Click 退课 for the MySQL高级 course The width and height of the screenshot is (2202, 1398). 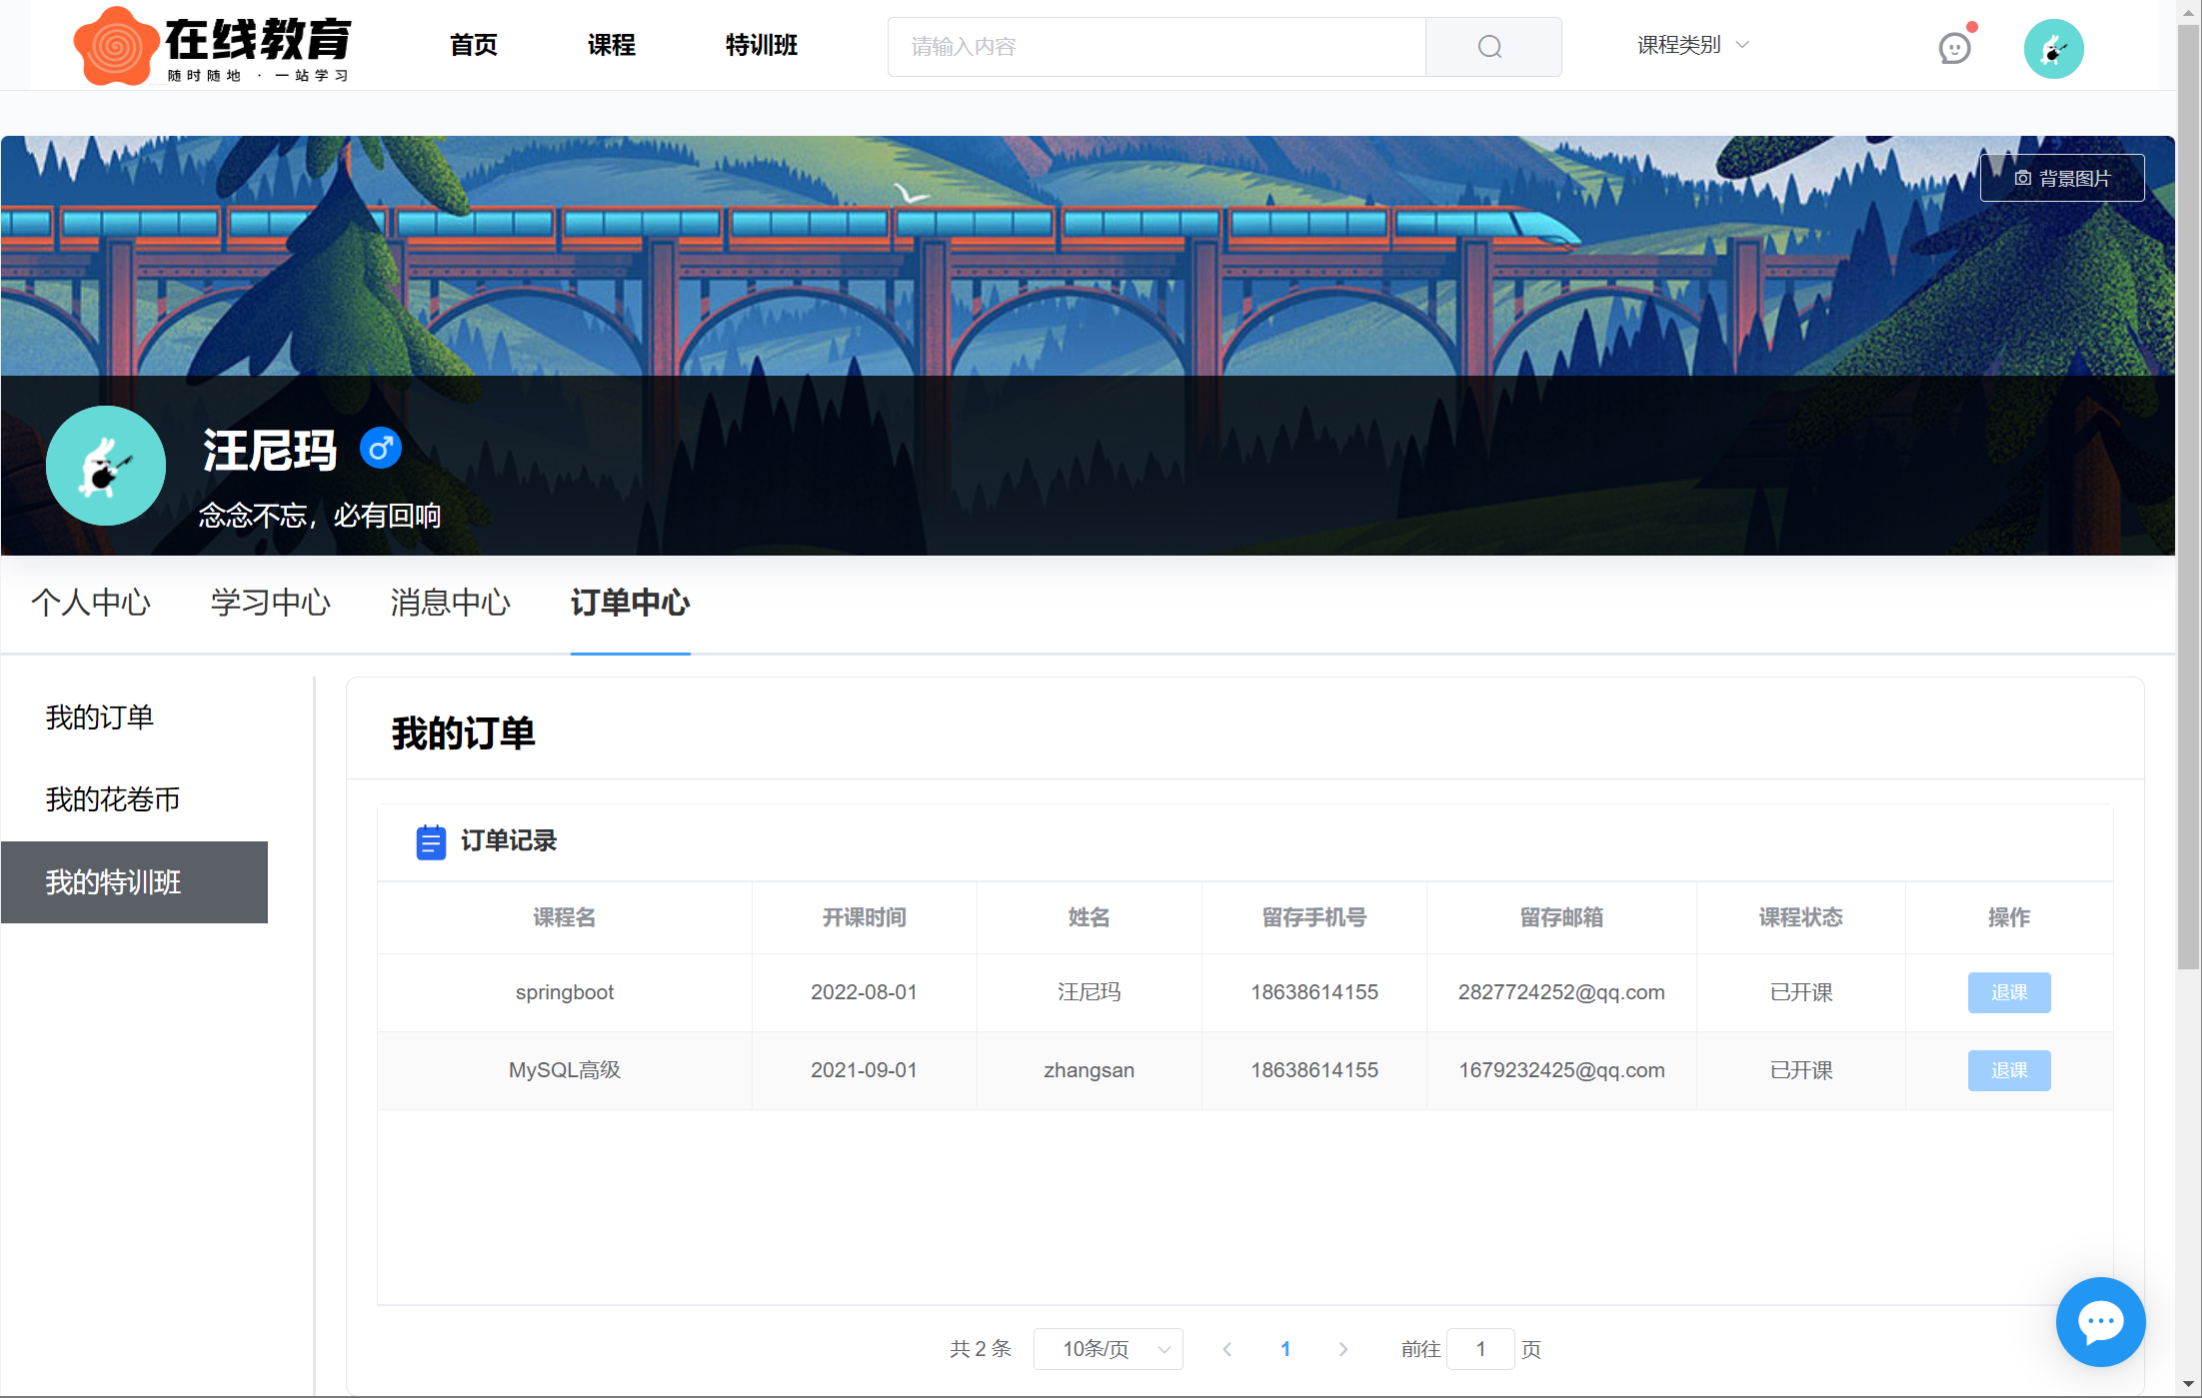click(x=2008, y=1070)
